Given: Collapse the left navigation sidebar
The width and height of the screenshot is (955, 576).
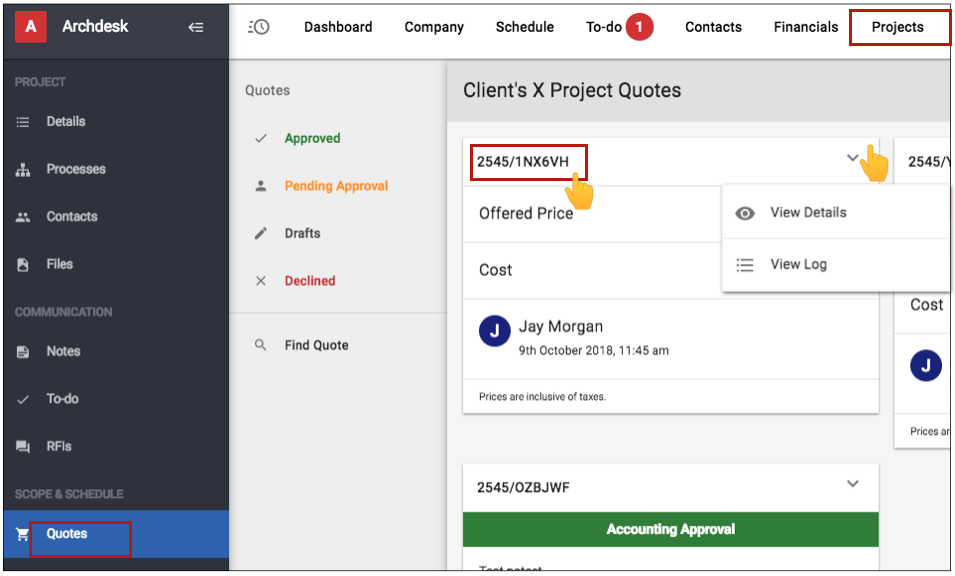Looking at the screenshot, I should [196, 27].
